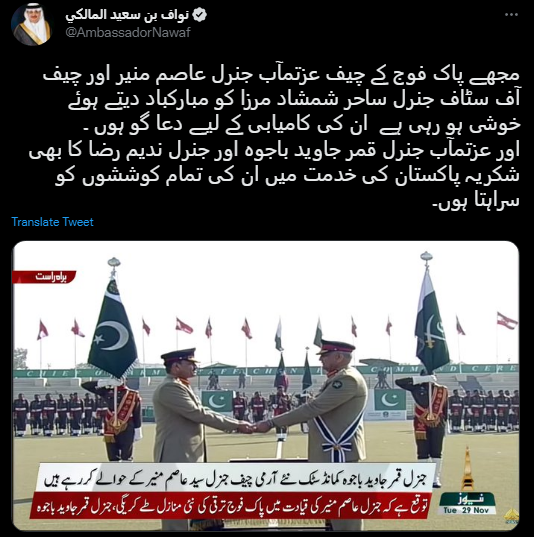This screenshot has width=534, height=537.
Task: Open the tweet's three-dot more options menu
Action: [511, 15]
